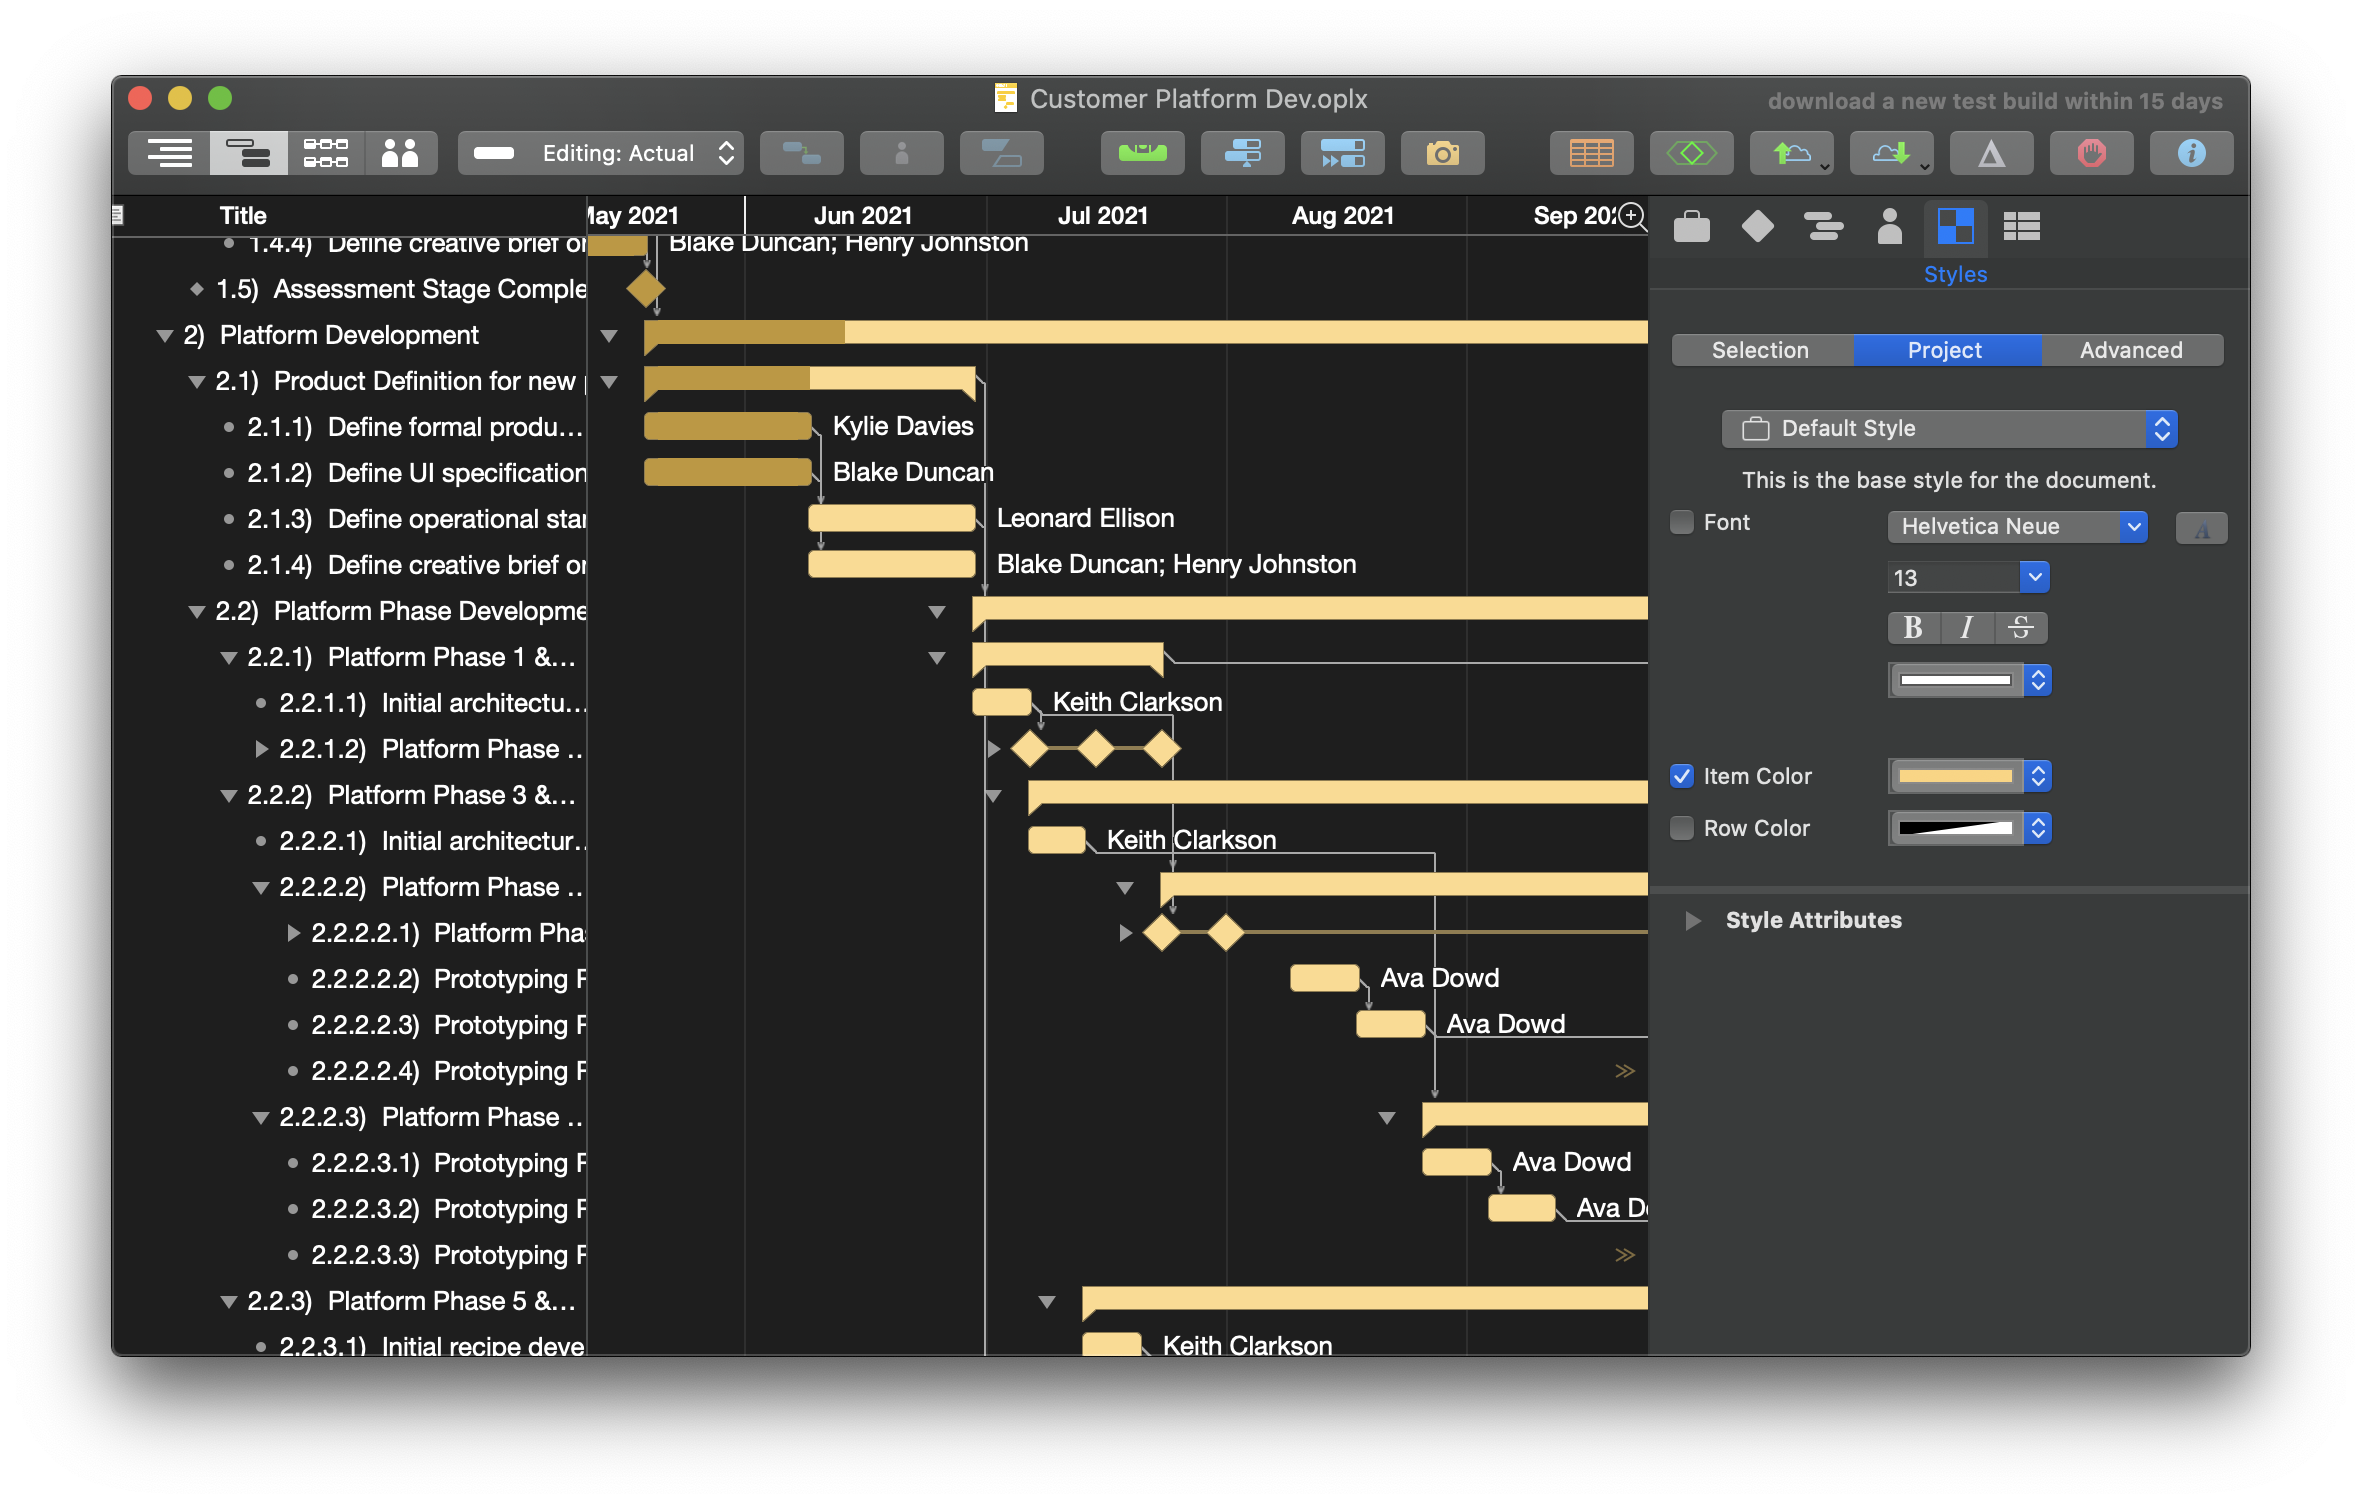Click the camera/snapshot tool icon
The width and height of the screenshot is (2362, 1504).
(x=1443, y=153)
